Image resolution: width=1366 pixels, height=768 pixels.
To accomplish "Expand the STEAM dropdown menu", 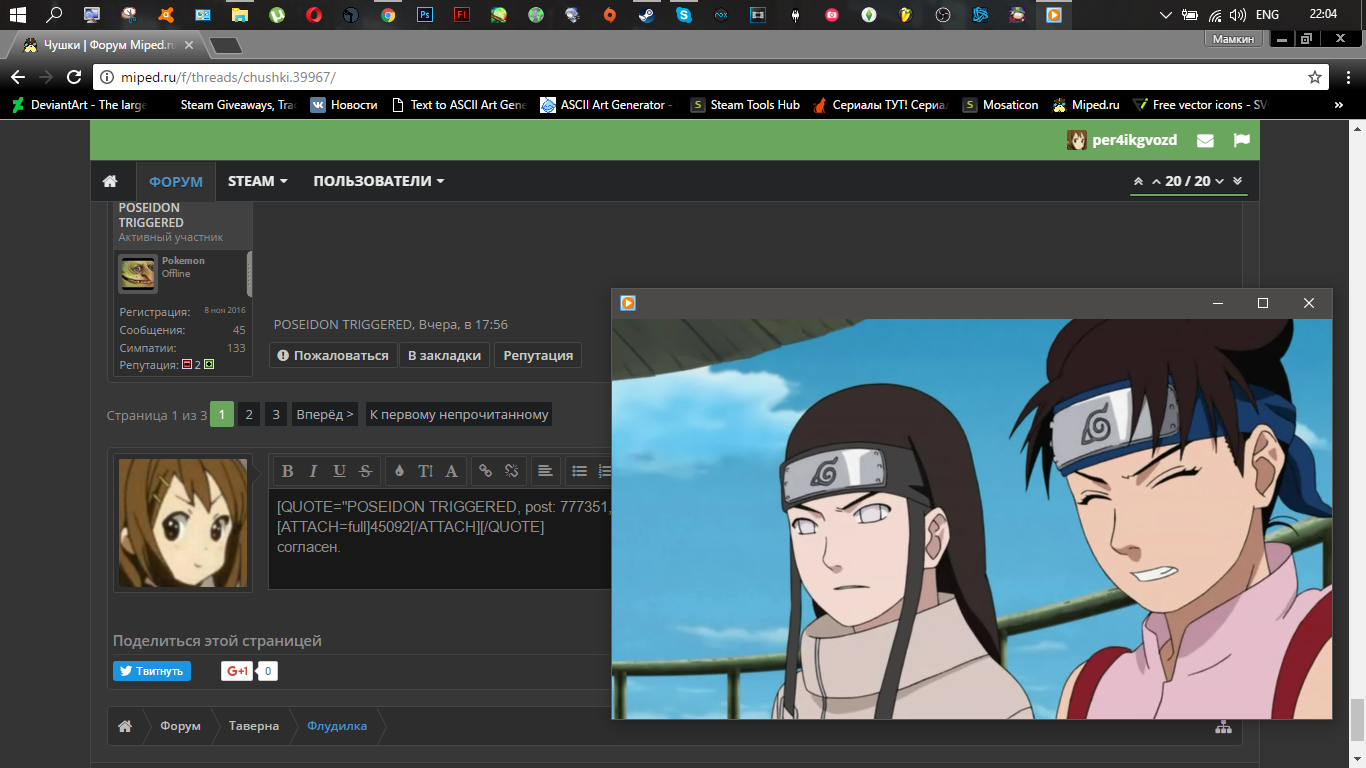I will point(258,181).
